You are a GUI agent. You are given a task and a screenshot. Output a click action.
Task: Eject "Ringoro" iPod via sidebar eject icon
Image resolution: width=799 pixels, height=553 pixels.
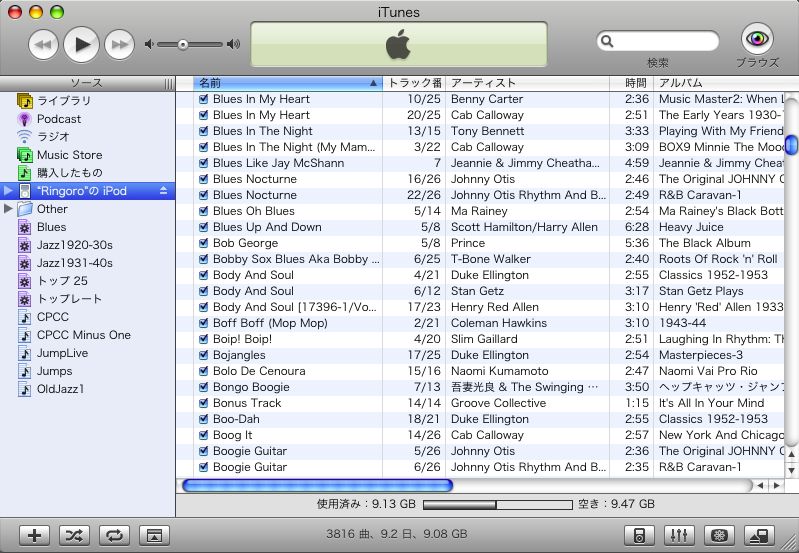tap(164, 191)
